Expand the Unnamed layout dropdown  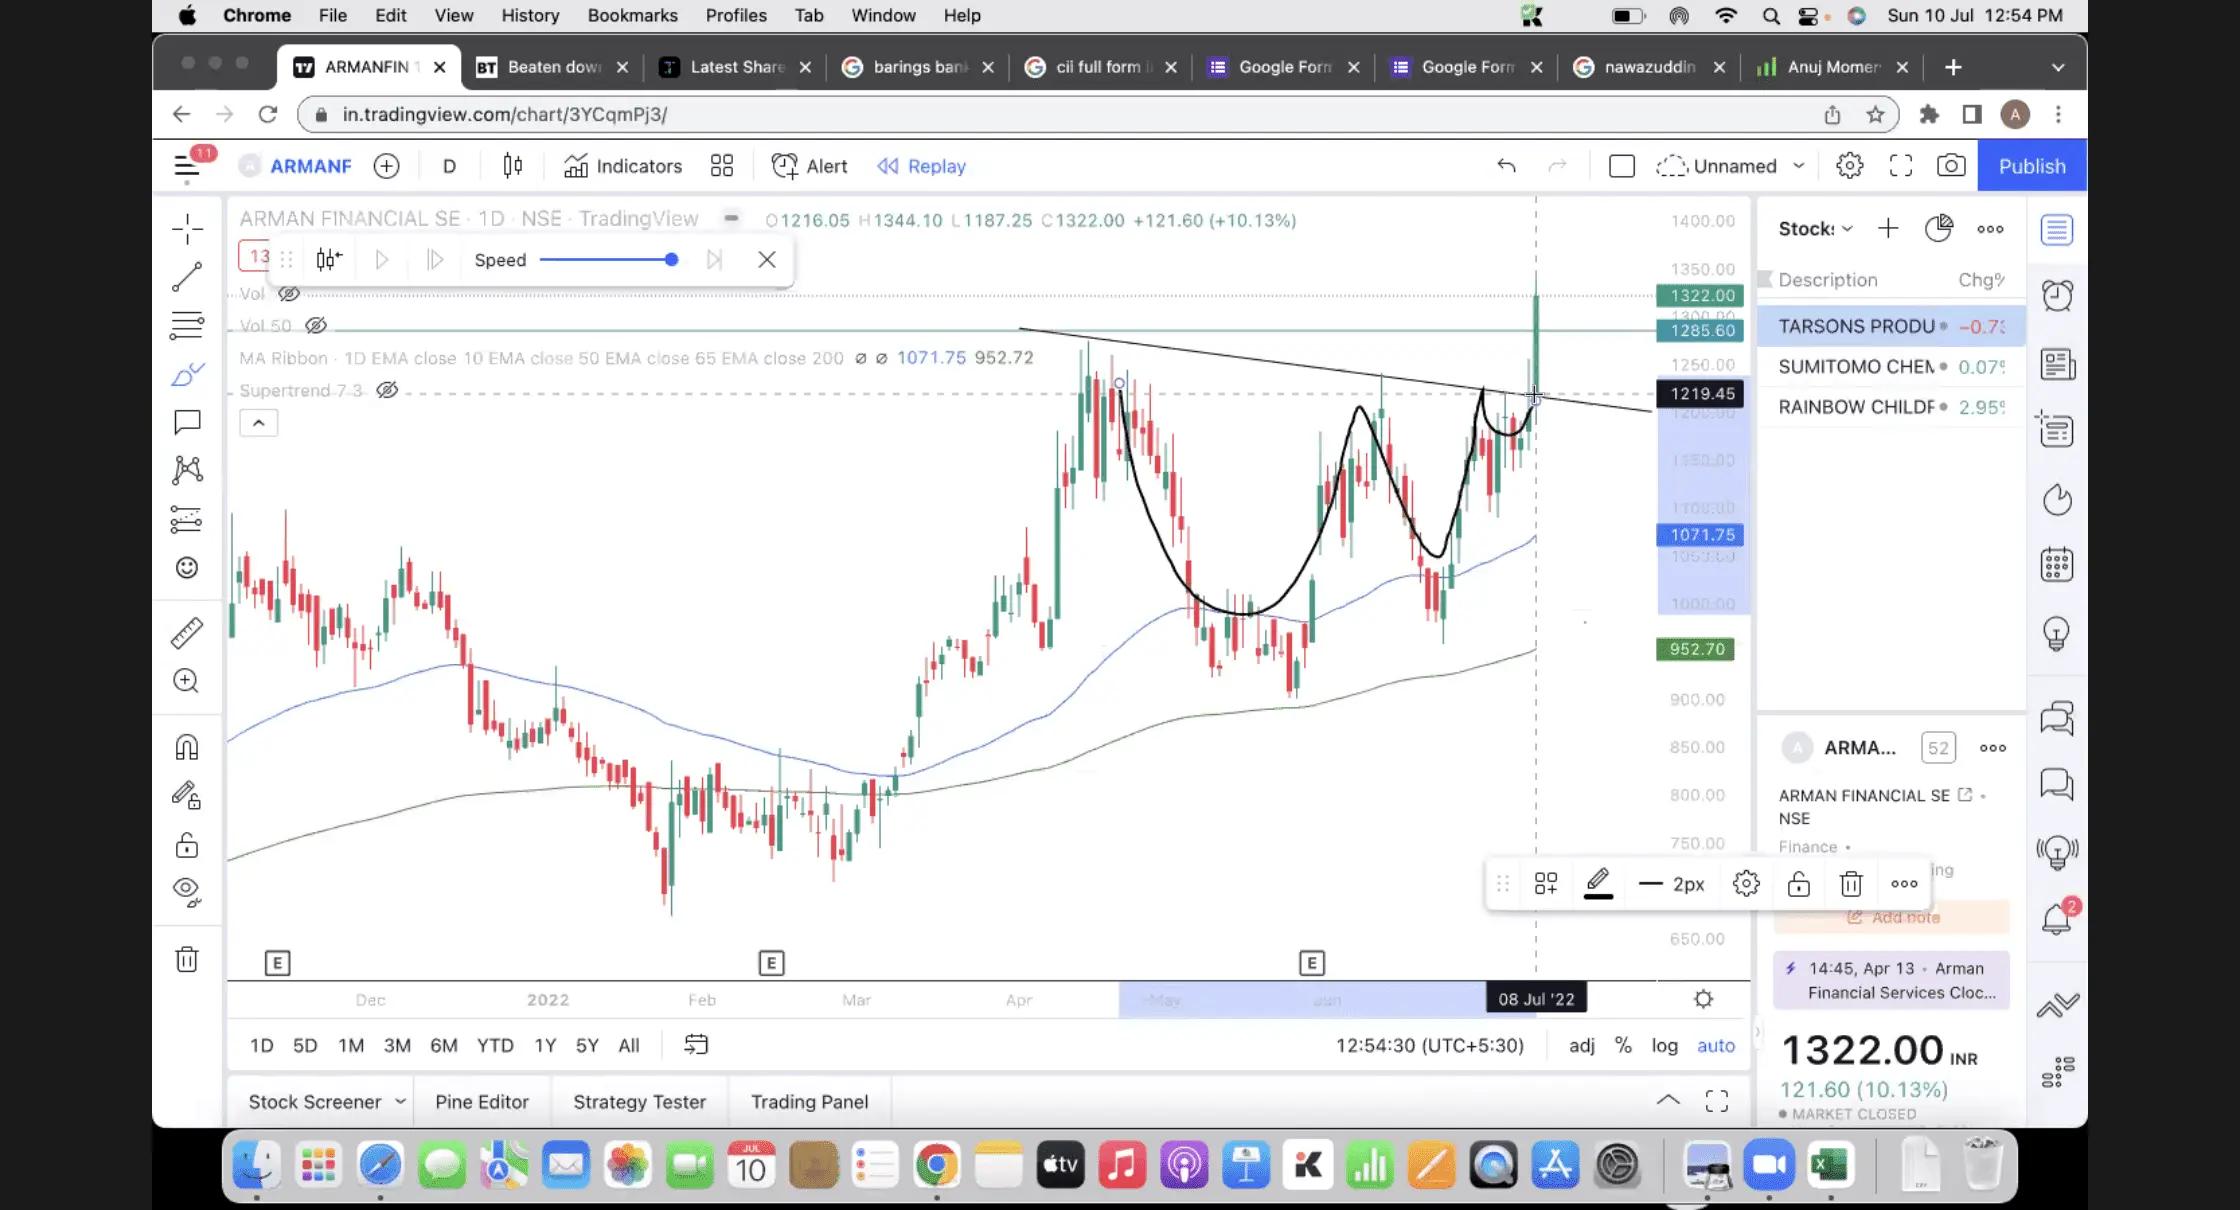click(1798, 166)
